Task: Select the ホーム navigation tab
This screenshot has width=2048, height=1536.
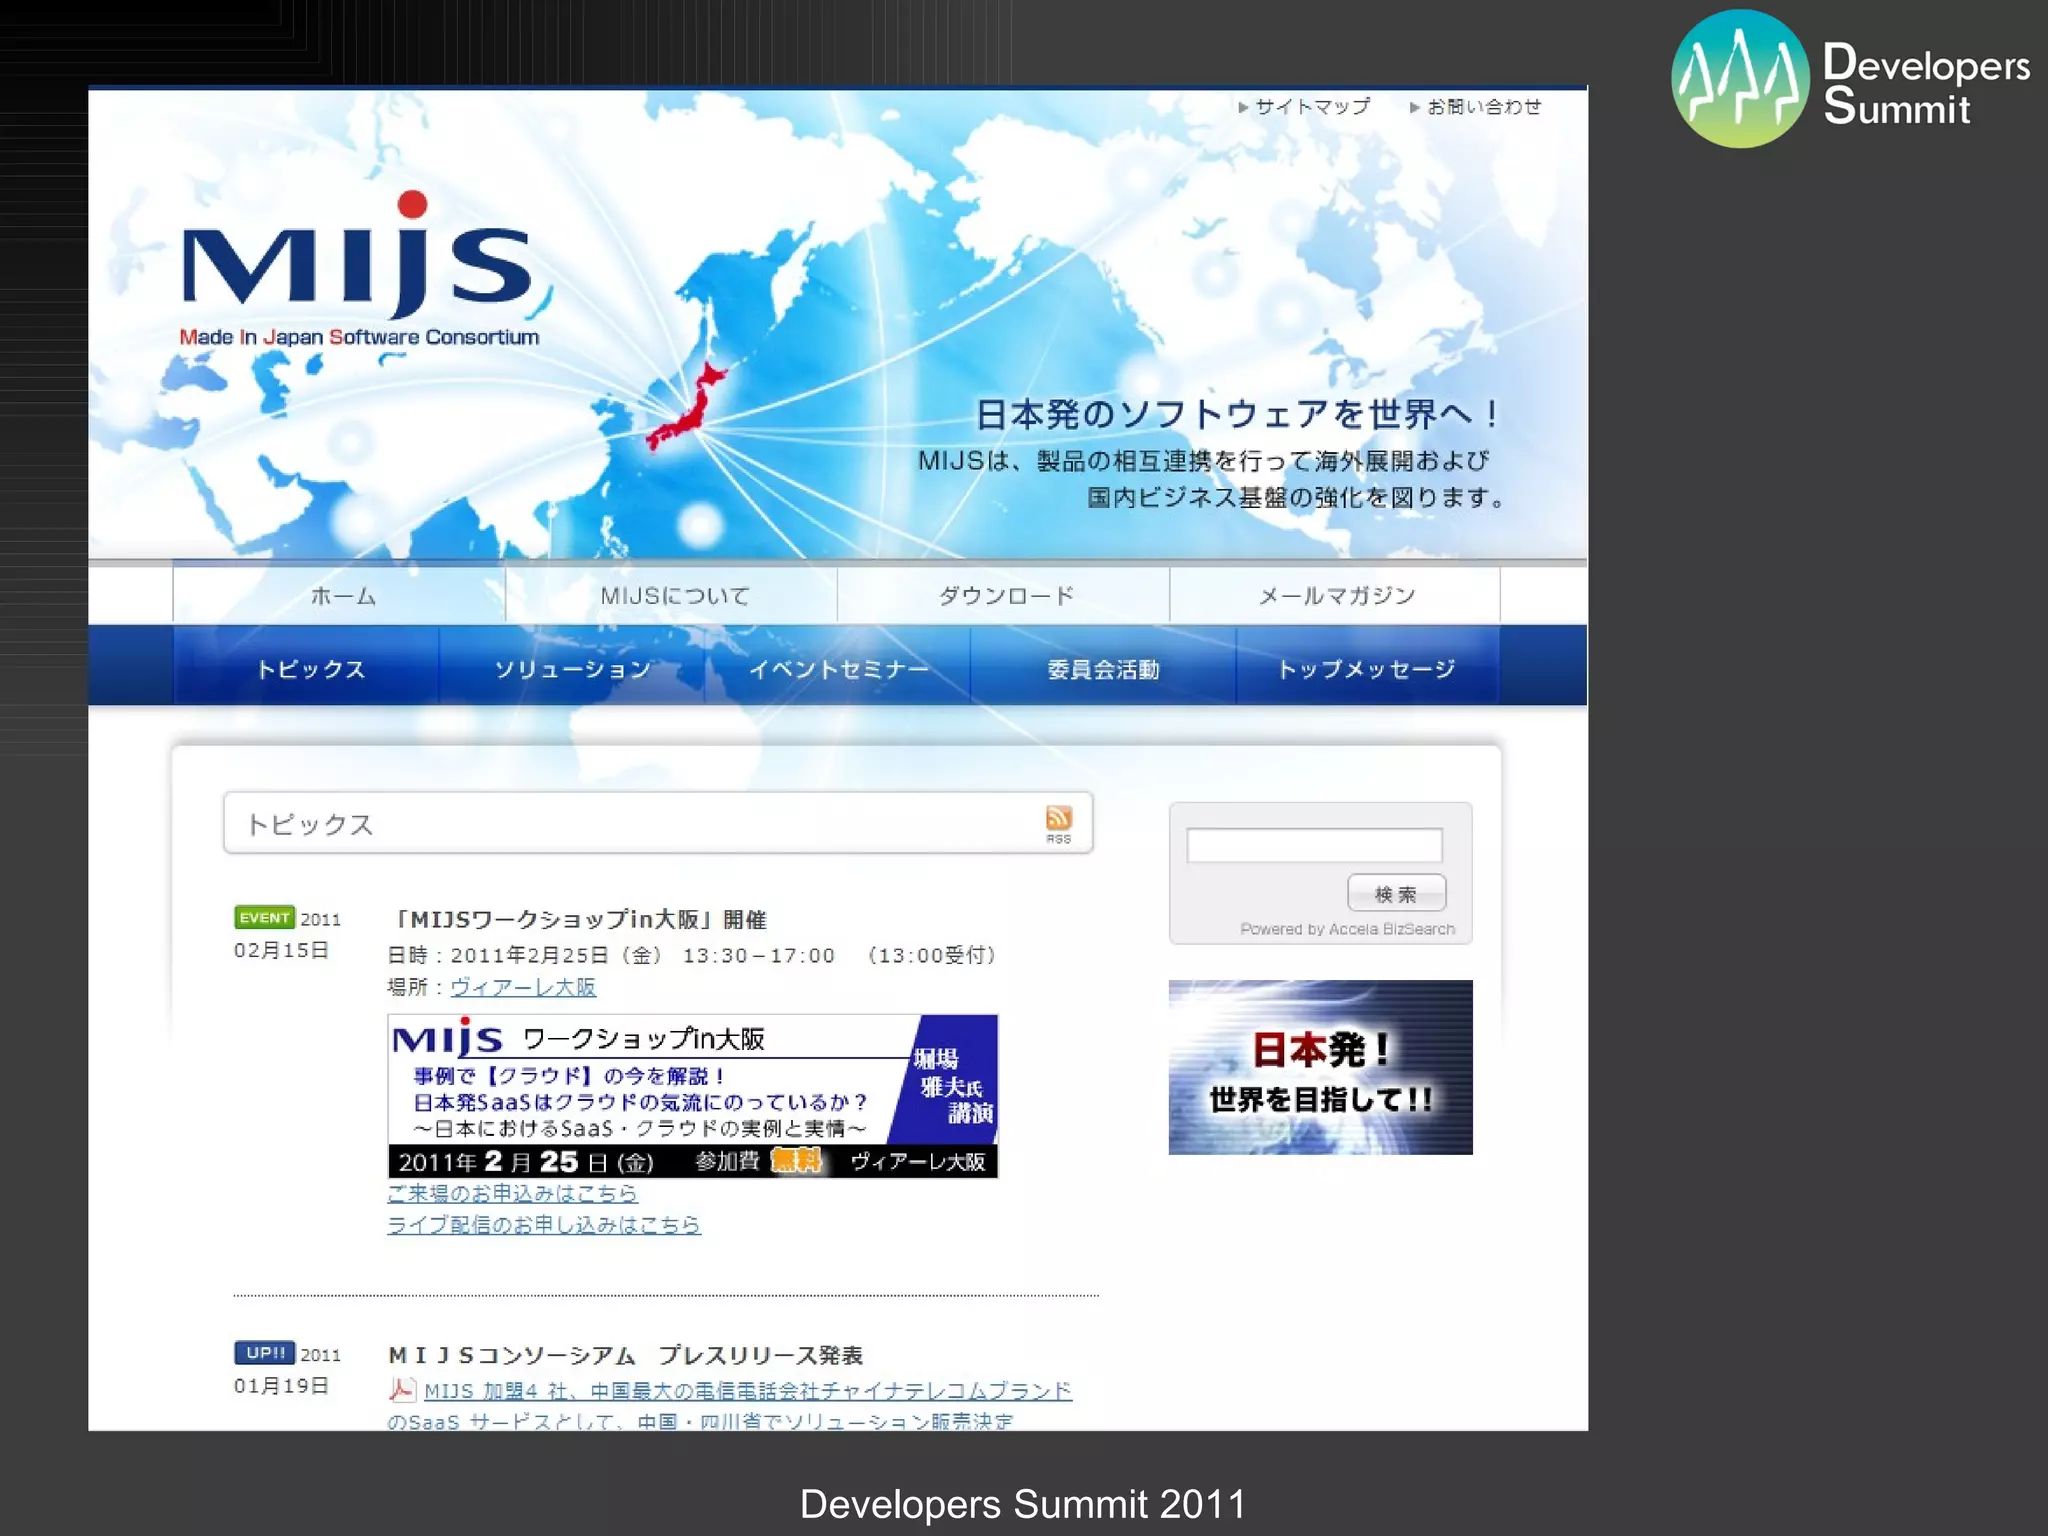Action: tap(341, 596)
